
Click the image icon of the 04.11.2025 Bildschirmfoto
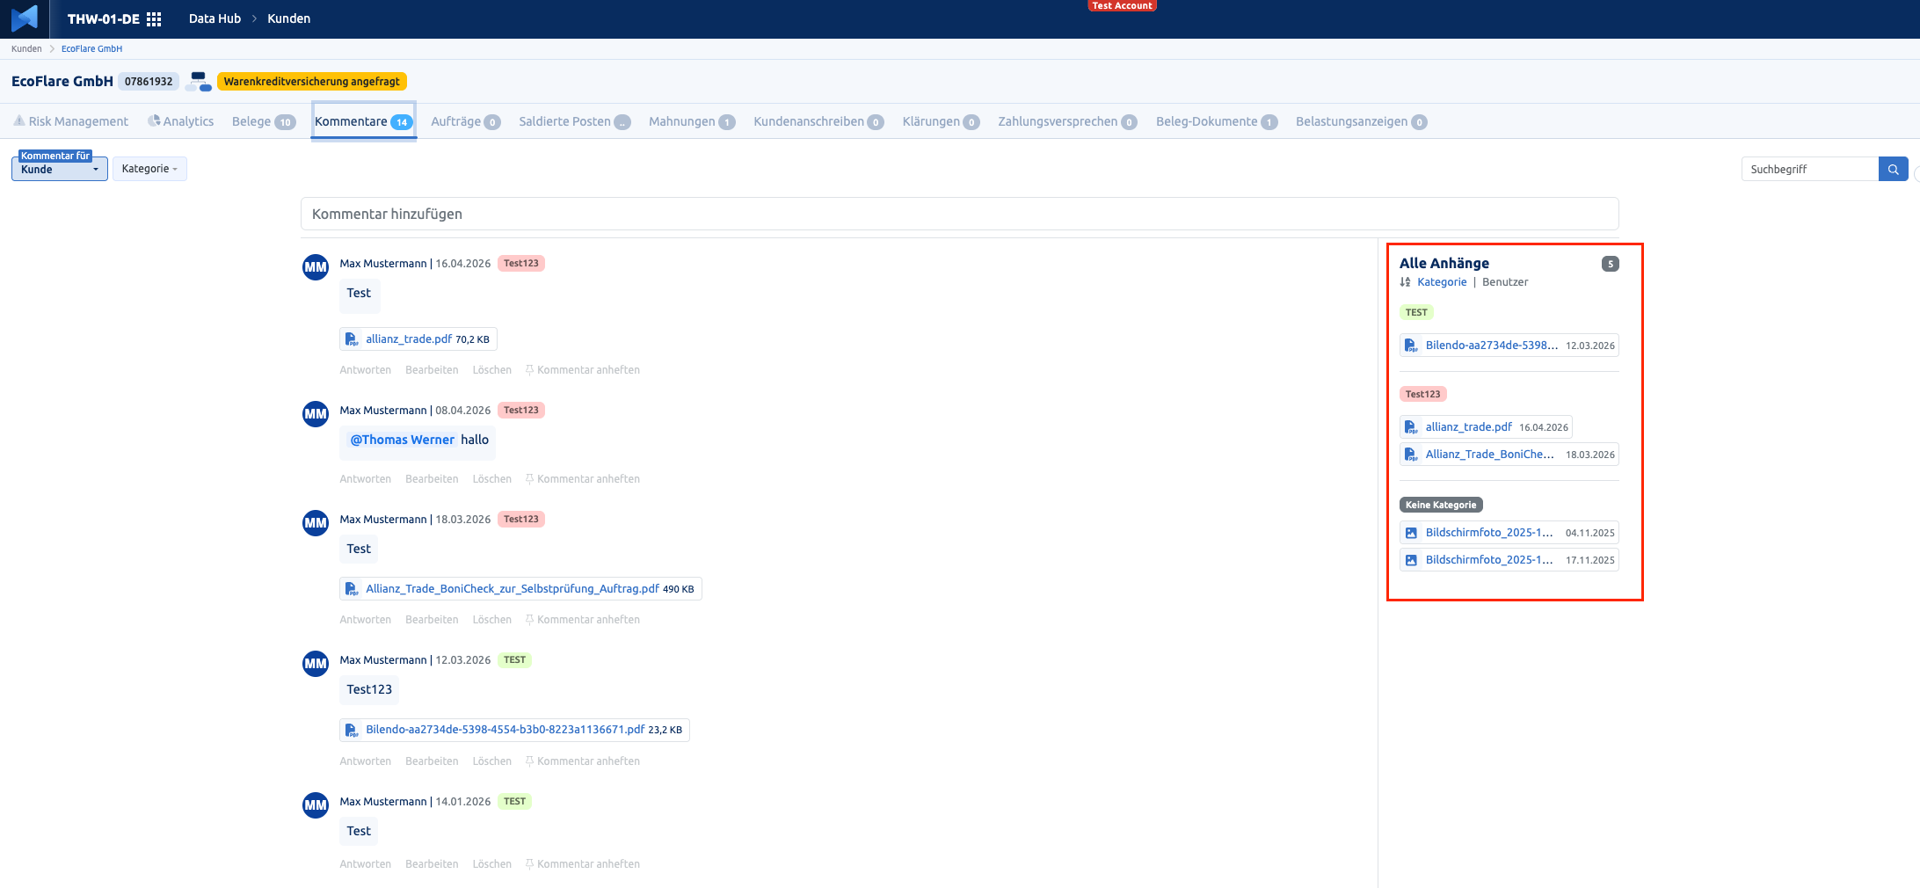[1411, 533]
